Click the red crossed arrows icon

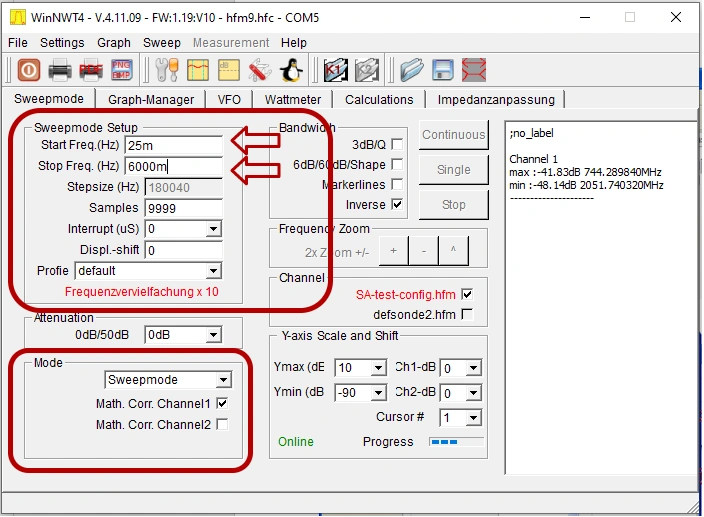point(474,70)
